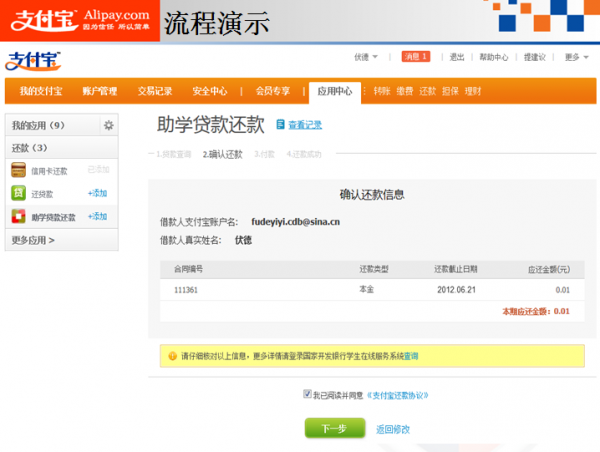Click the document icon beside 查看记录
The height and width of the screenshot is (452, 600).
click(280, 126)
